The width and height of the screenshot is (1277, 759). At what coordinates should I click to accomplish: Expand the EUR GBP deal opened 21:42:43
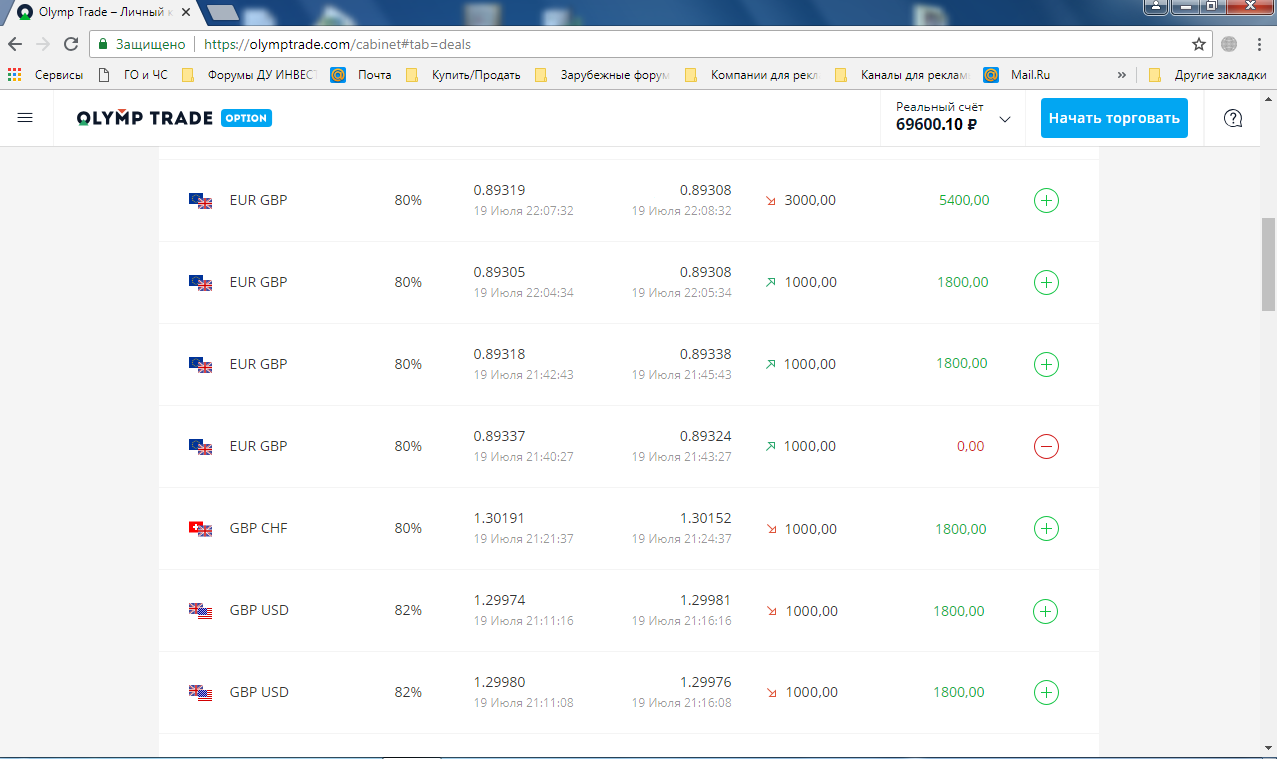(1046, 365)
